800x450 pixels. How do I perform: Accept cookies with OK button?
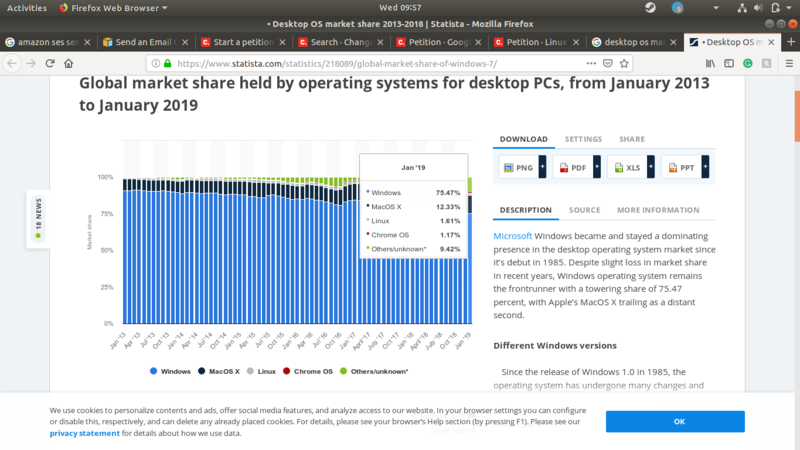click(x=675, y=421)
